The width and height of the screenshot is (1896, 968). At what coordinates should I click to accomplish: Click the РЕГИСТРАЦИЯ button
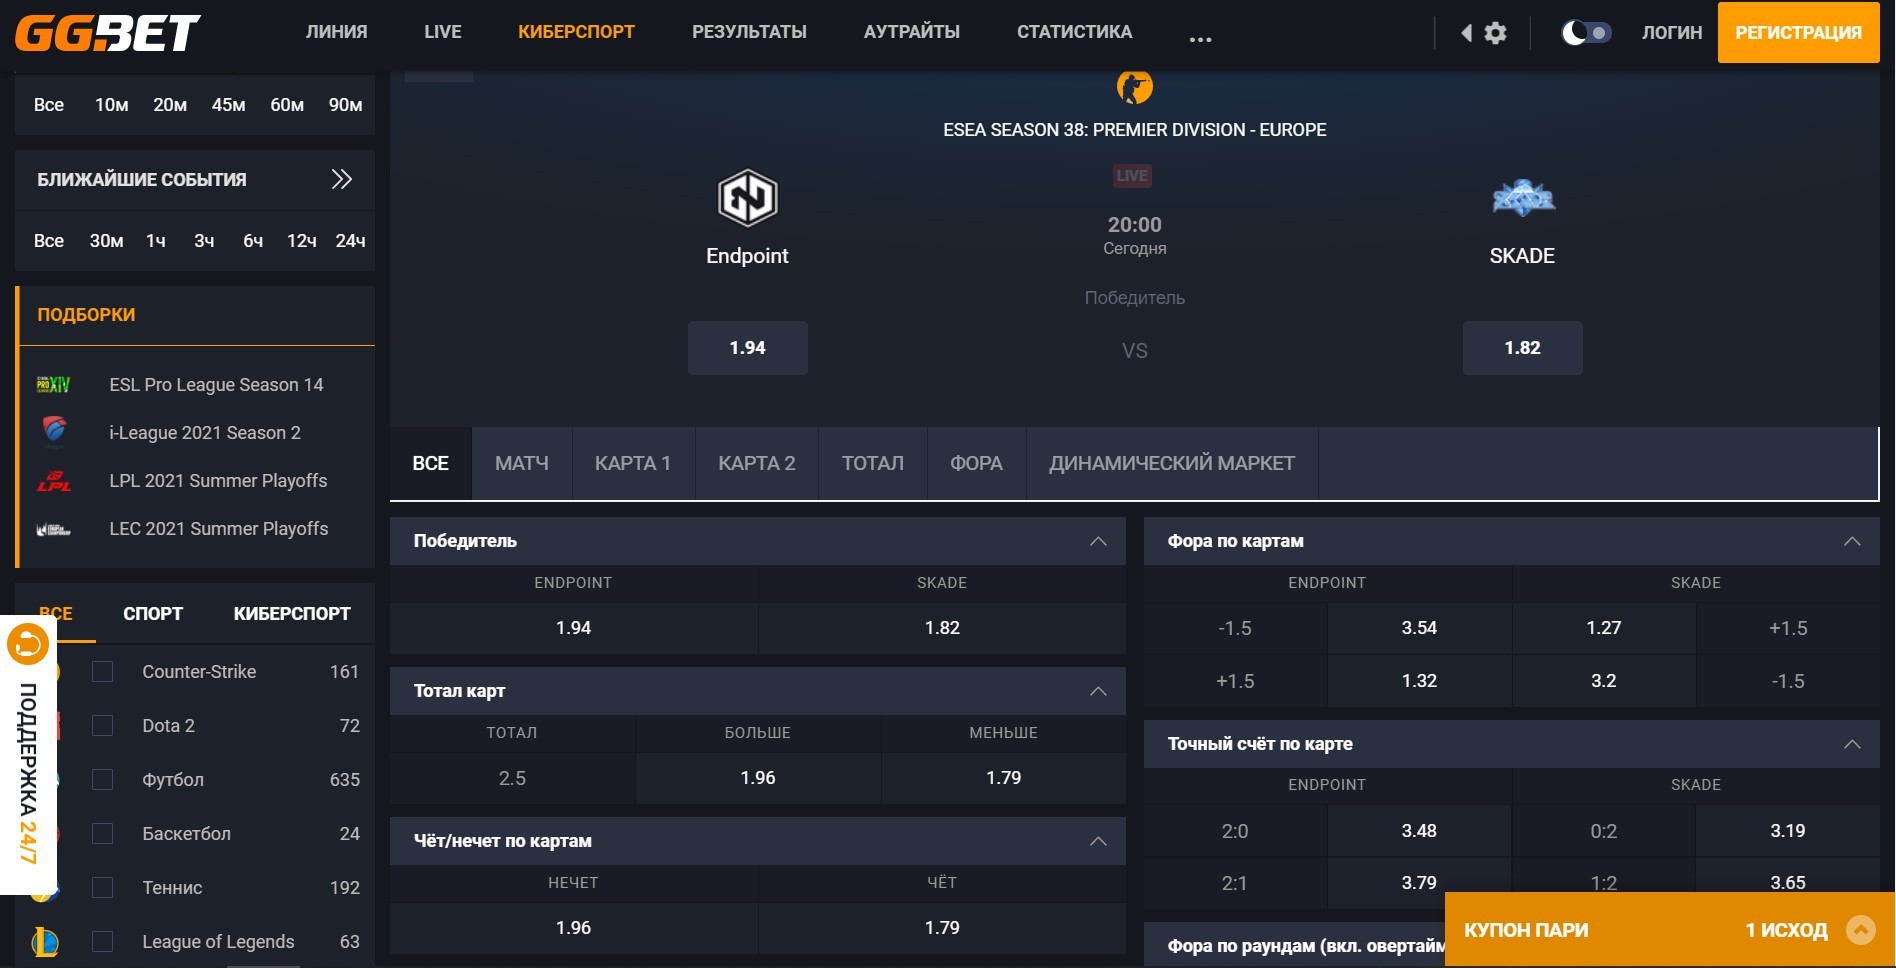point(1799,32)
